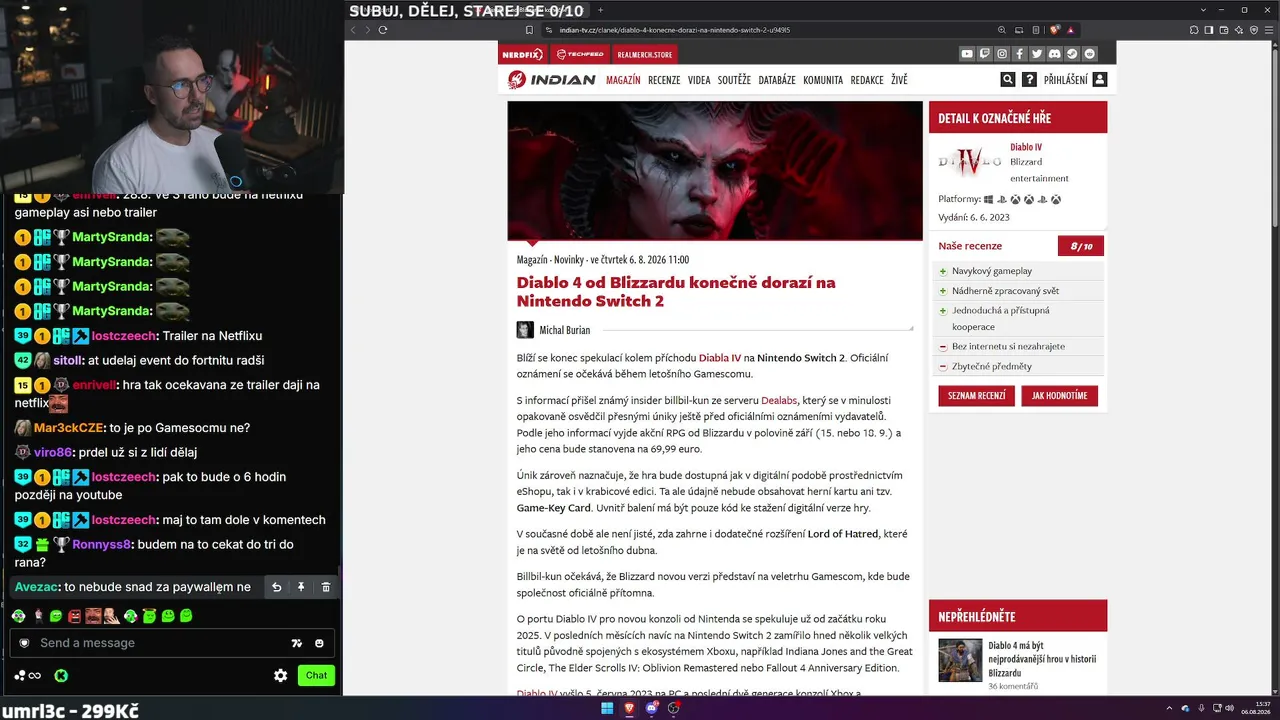This screenshot has height=720, width=1280.
Task: Click the Přihlášení login link
Action: [1066, 80]
